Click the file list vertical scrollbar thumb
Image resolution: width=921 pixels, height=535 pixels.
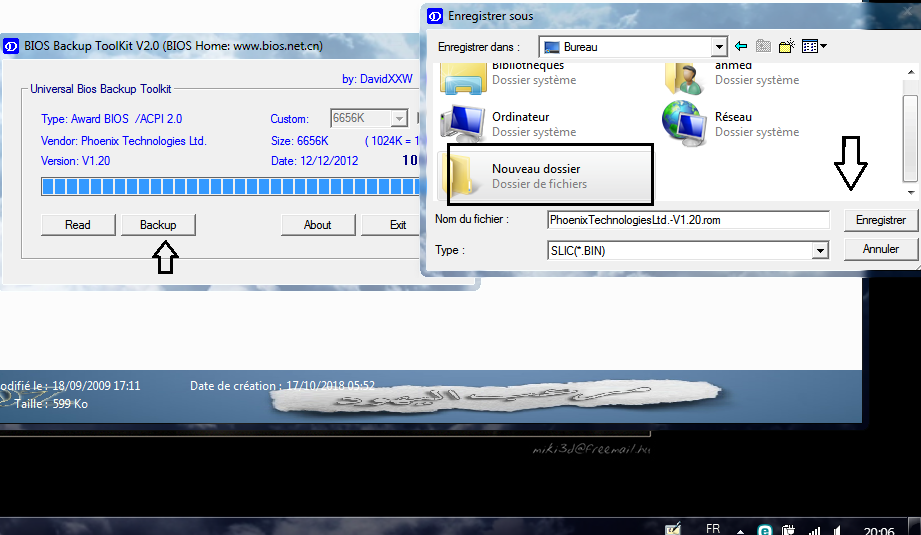910,138
